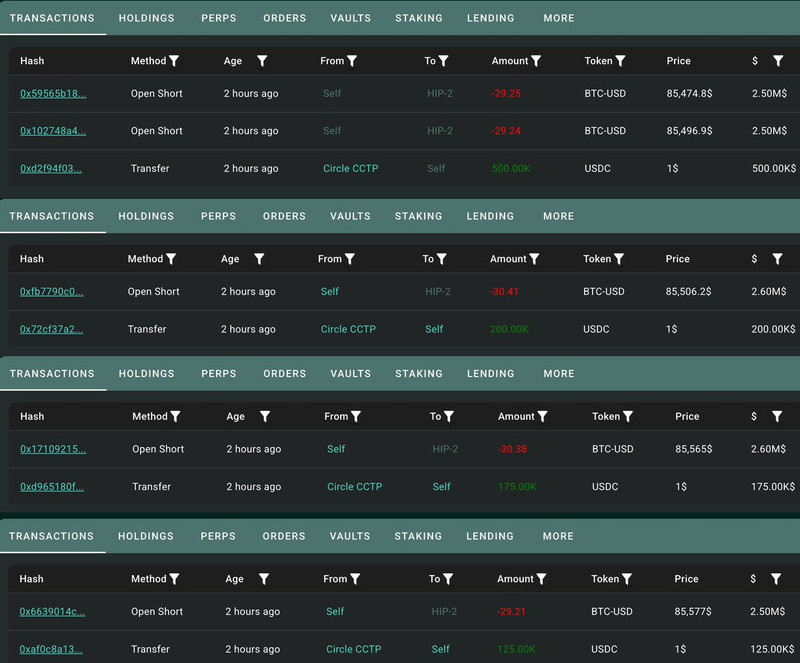Click From Self link in the 0x6639014c row

click(335, 611)
